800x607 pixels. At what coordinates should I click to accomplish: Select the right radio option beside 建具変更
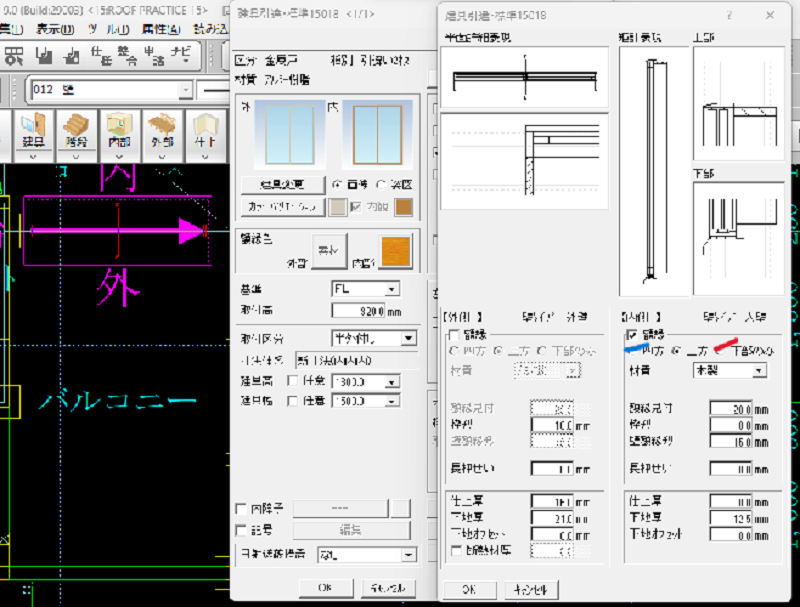tap(381, 185)
